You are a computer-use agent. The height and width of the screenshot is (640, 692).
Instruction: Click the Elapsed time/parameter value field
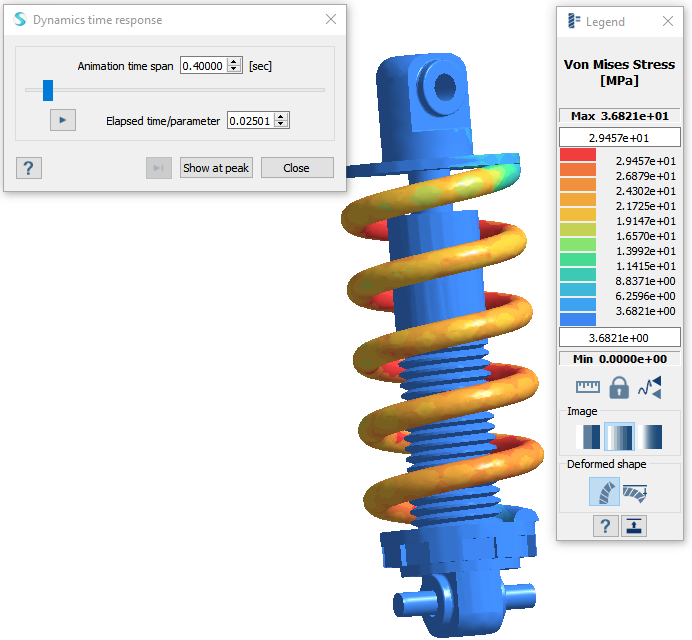(x=250, y=121)
